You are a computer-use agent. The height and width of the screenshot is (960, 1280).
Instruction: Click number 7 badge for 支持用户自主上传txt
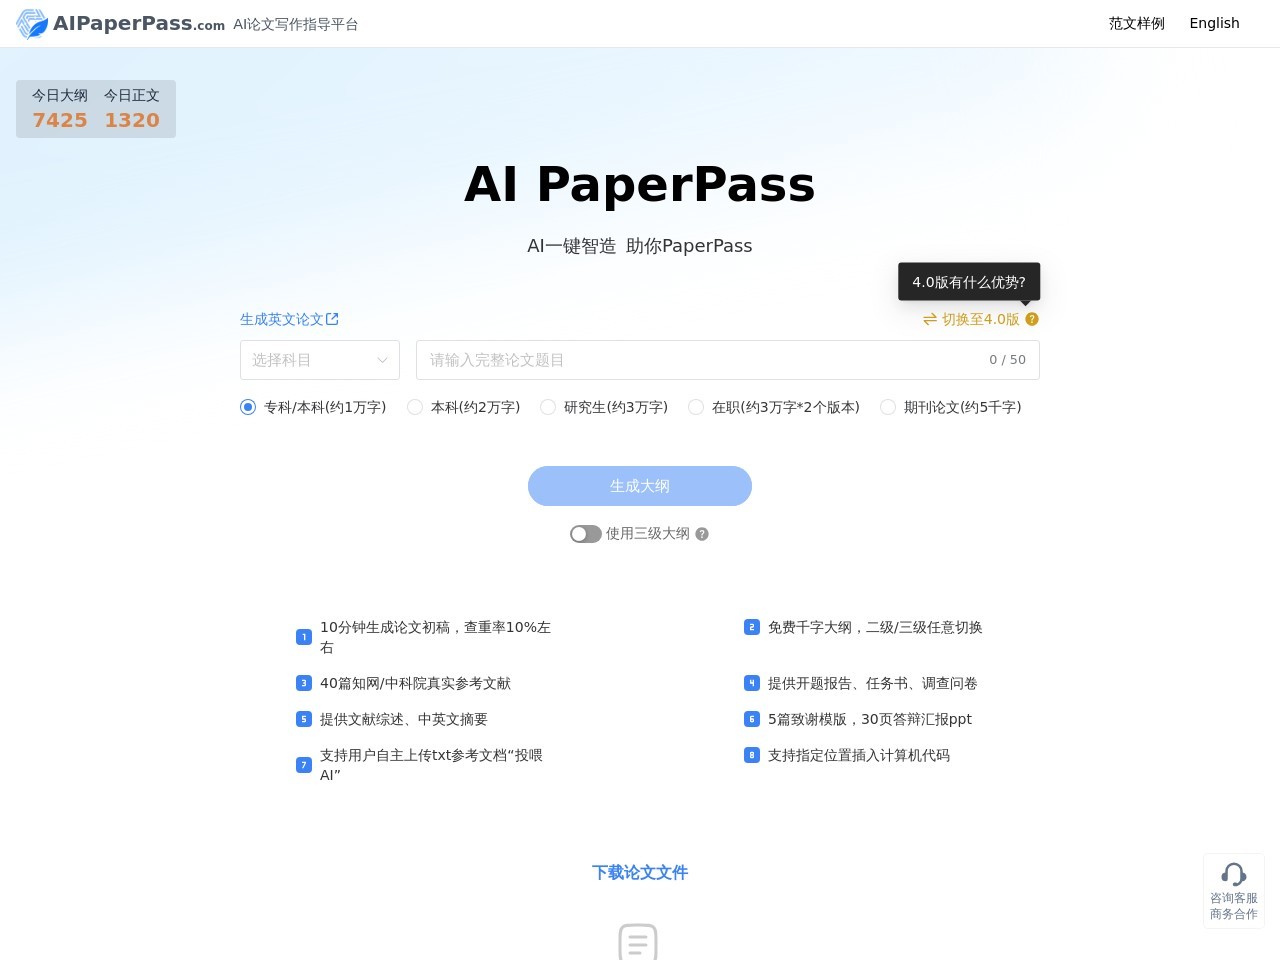coord(304,765)
